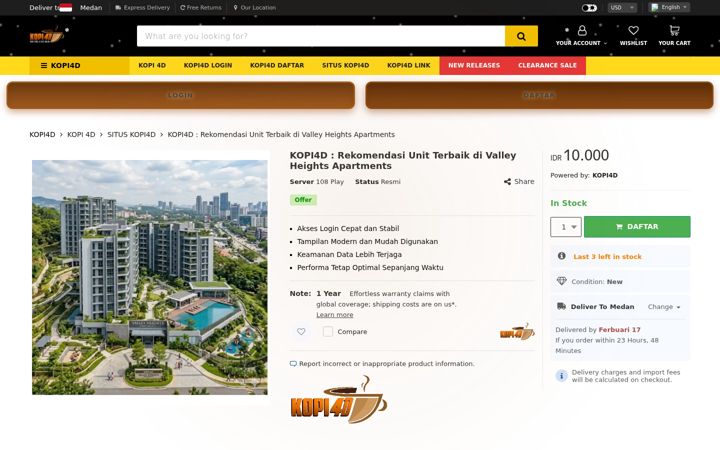
Task: Expand the quantity selector dropdown
Action: [566, 227]
